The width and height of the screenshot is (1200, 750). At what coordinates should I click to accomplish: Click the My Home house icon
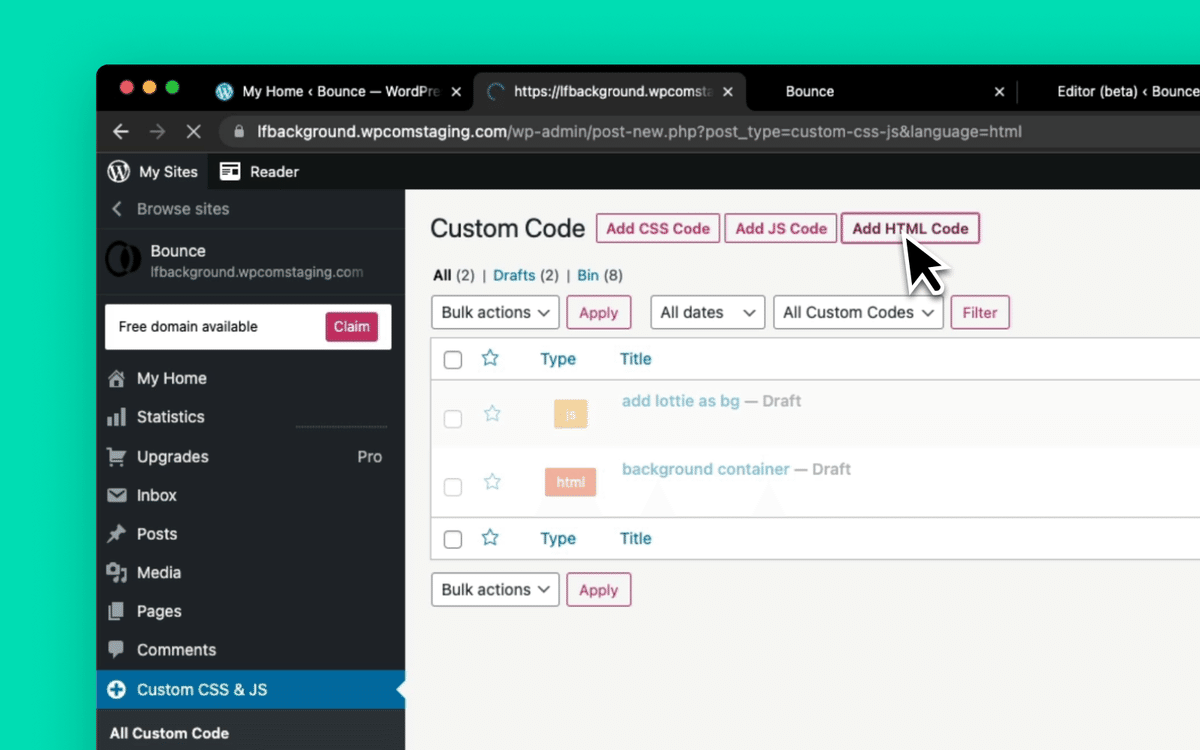tap(117, 378)
